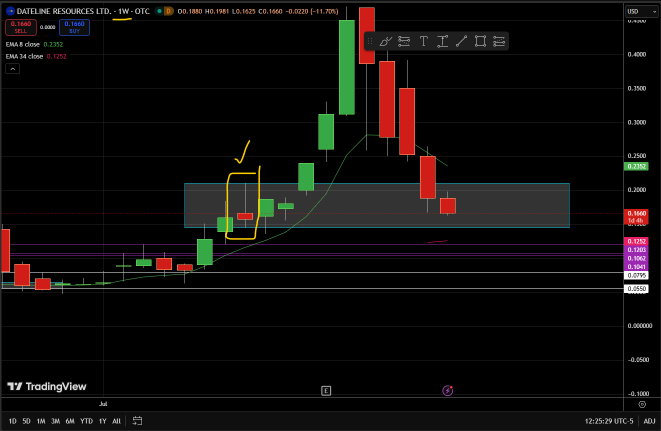
Task: Click the orange D data badge
Action: [168, 11]
